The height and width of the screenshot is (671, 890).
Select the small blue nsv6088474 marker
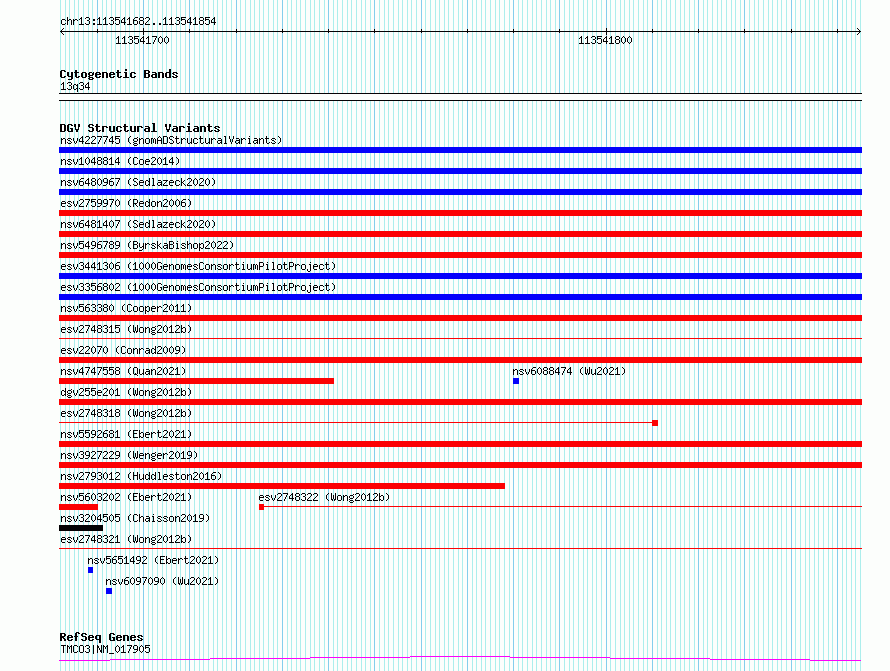(516, 381)
